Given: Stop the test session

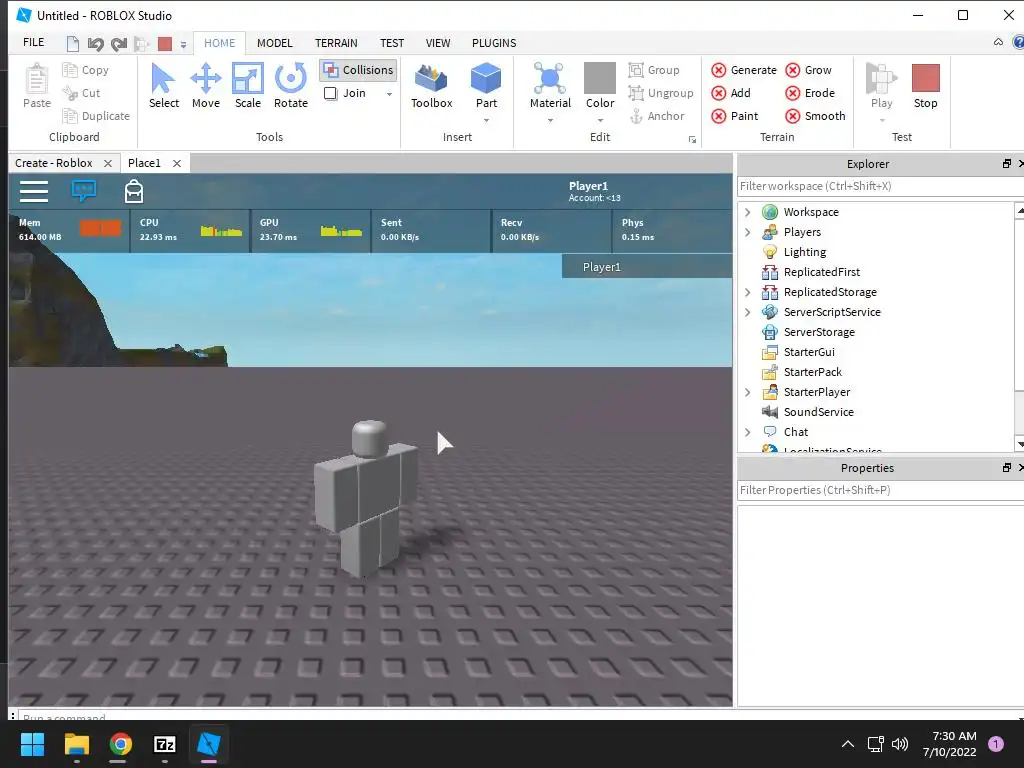Looking at the screenshot, I should click(x=925, y=86).
